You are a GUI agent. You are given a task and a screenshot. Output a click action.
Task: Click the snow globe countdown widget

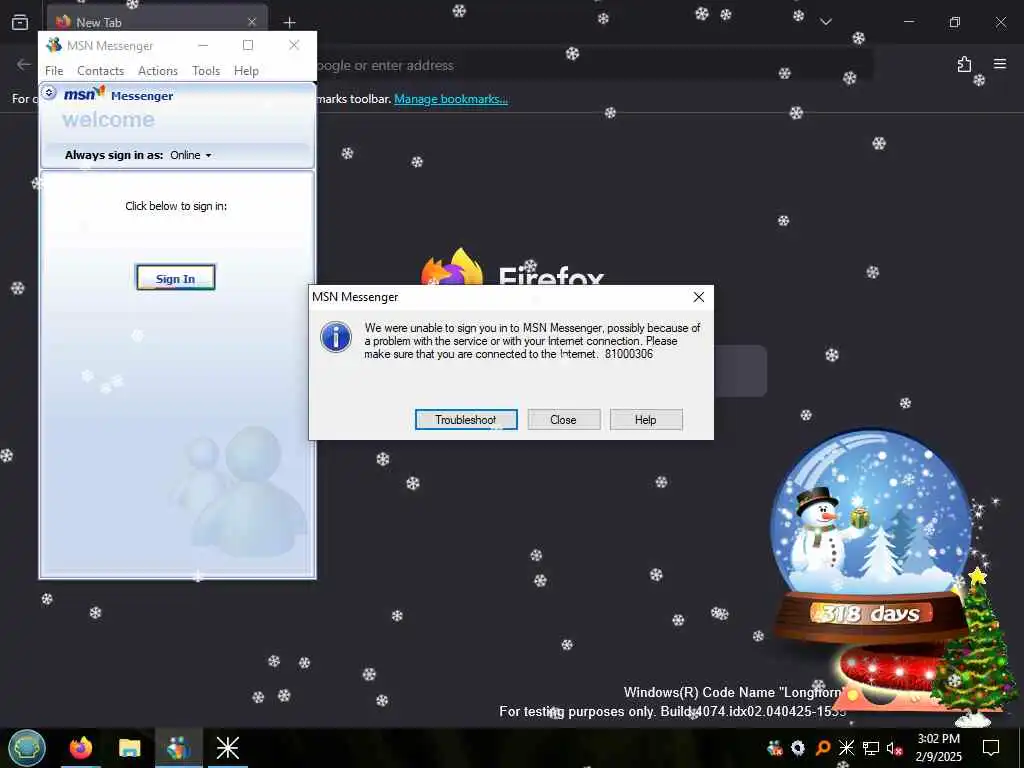[x=870, y=536]
